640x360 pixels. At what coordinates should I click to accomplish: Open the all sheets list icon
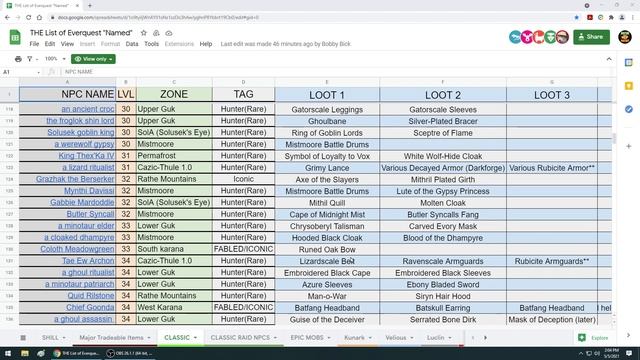tap(23, 338)
